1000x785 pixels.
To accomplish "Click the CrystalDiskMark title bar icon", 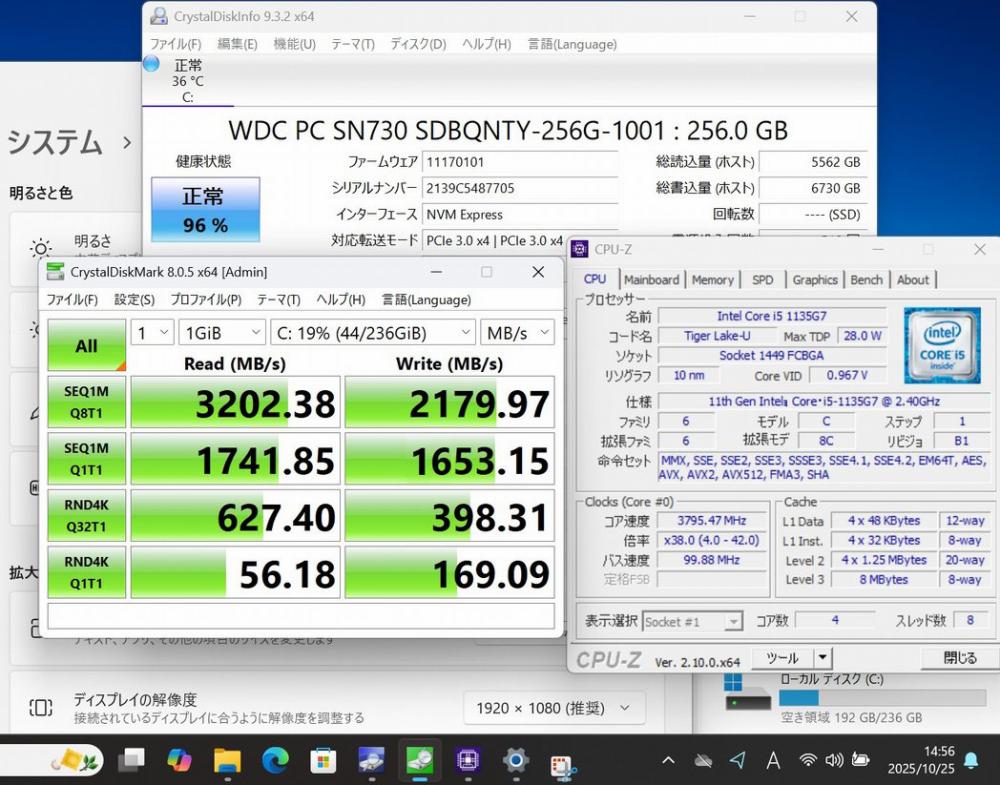I will pyautogui.click(x=55, y=272).
